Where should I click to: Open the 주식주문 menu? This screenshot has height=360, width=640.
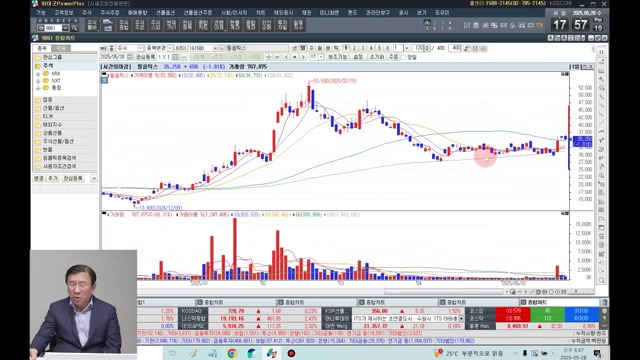[x=109, y=13]
